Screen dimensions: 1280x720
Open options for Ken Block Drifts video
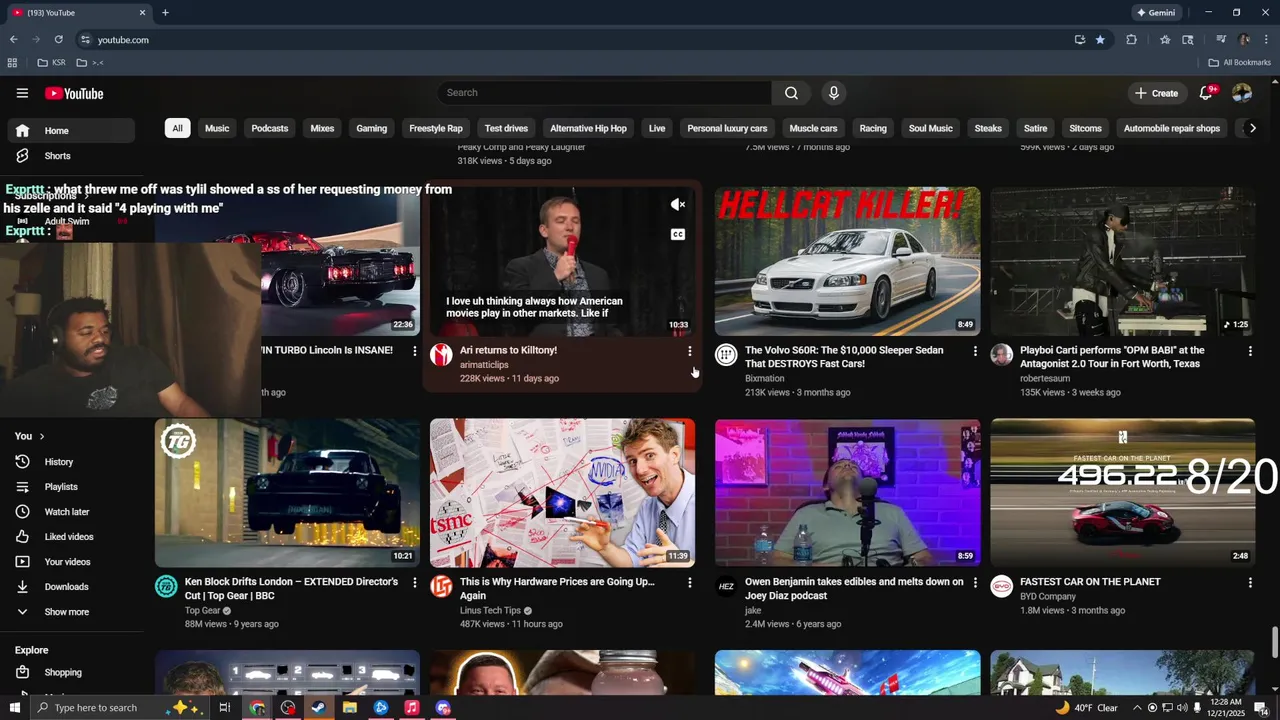click(x=415, y=582)
